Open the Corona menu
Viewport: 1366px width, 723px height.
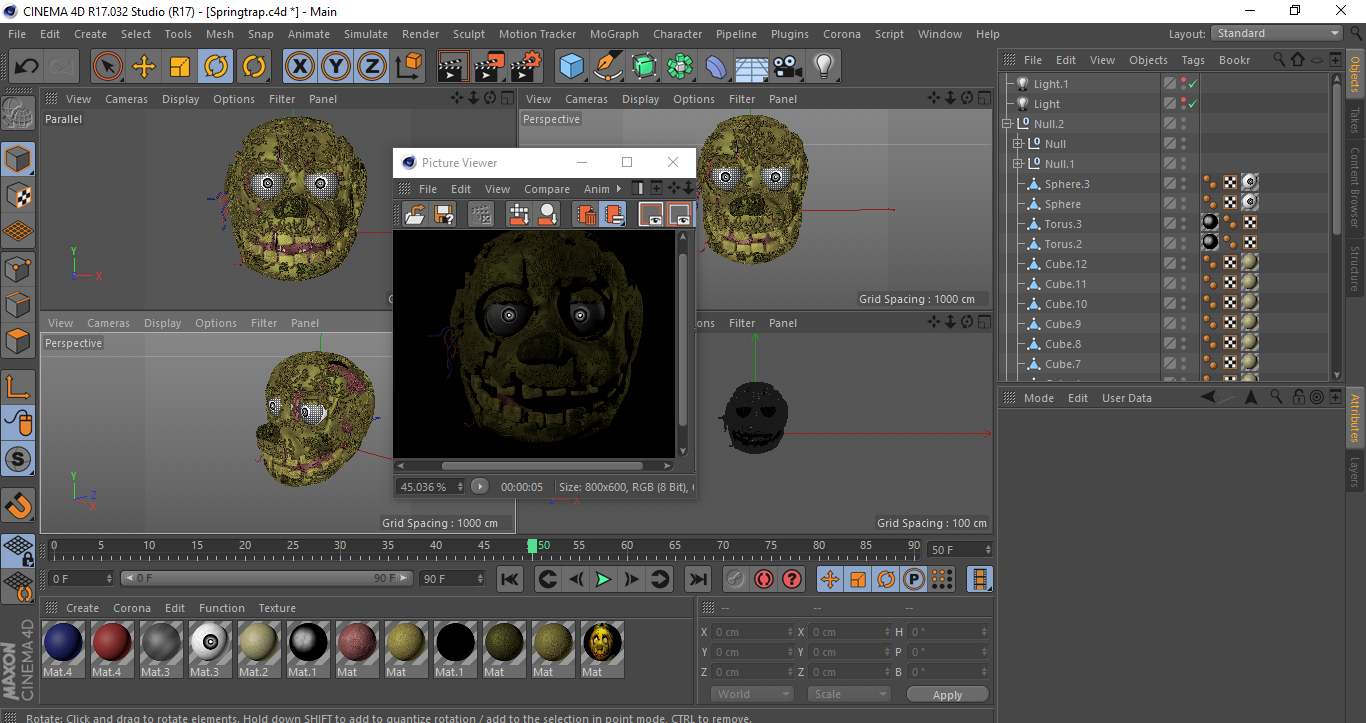click(x=841, y=34)
